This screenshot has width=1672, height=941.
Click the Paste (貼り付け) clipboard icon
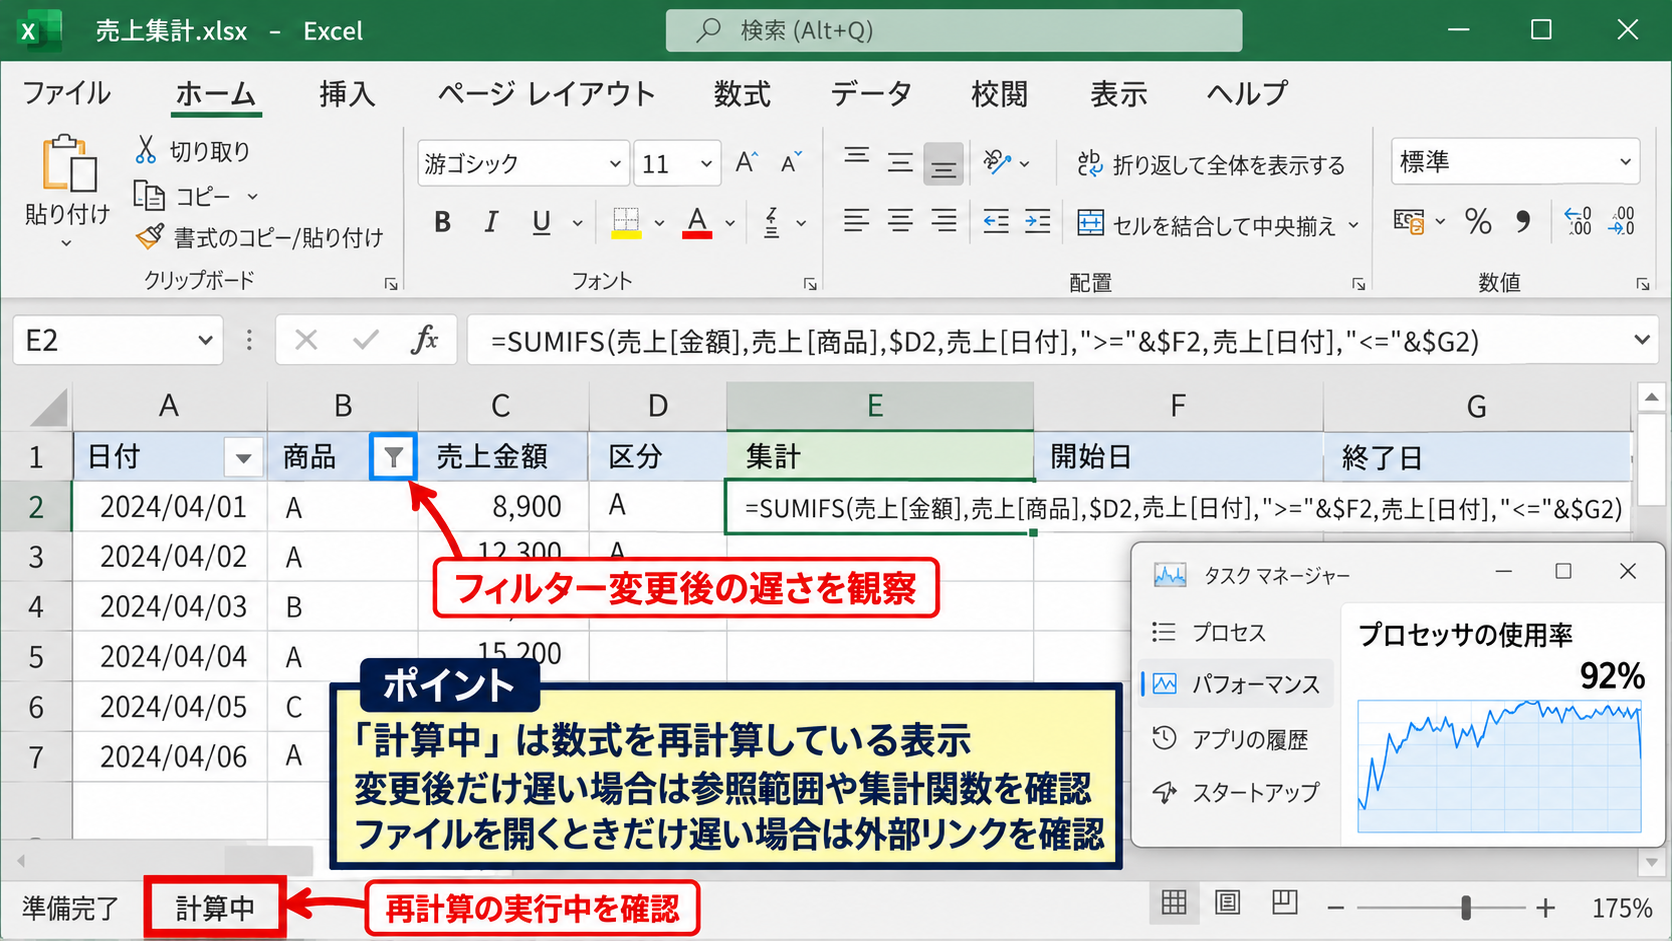coord(68,163)
